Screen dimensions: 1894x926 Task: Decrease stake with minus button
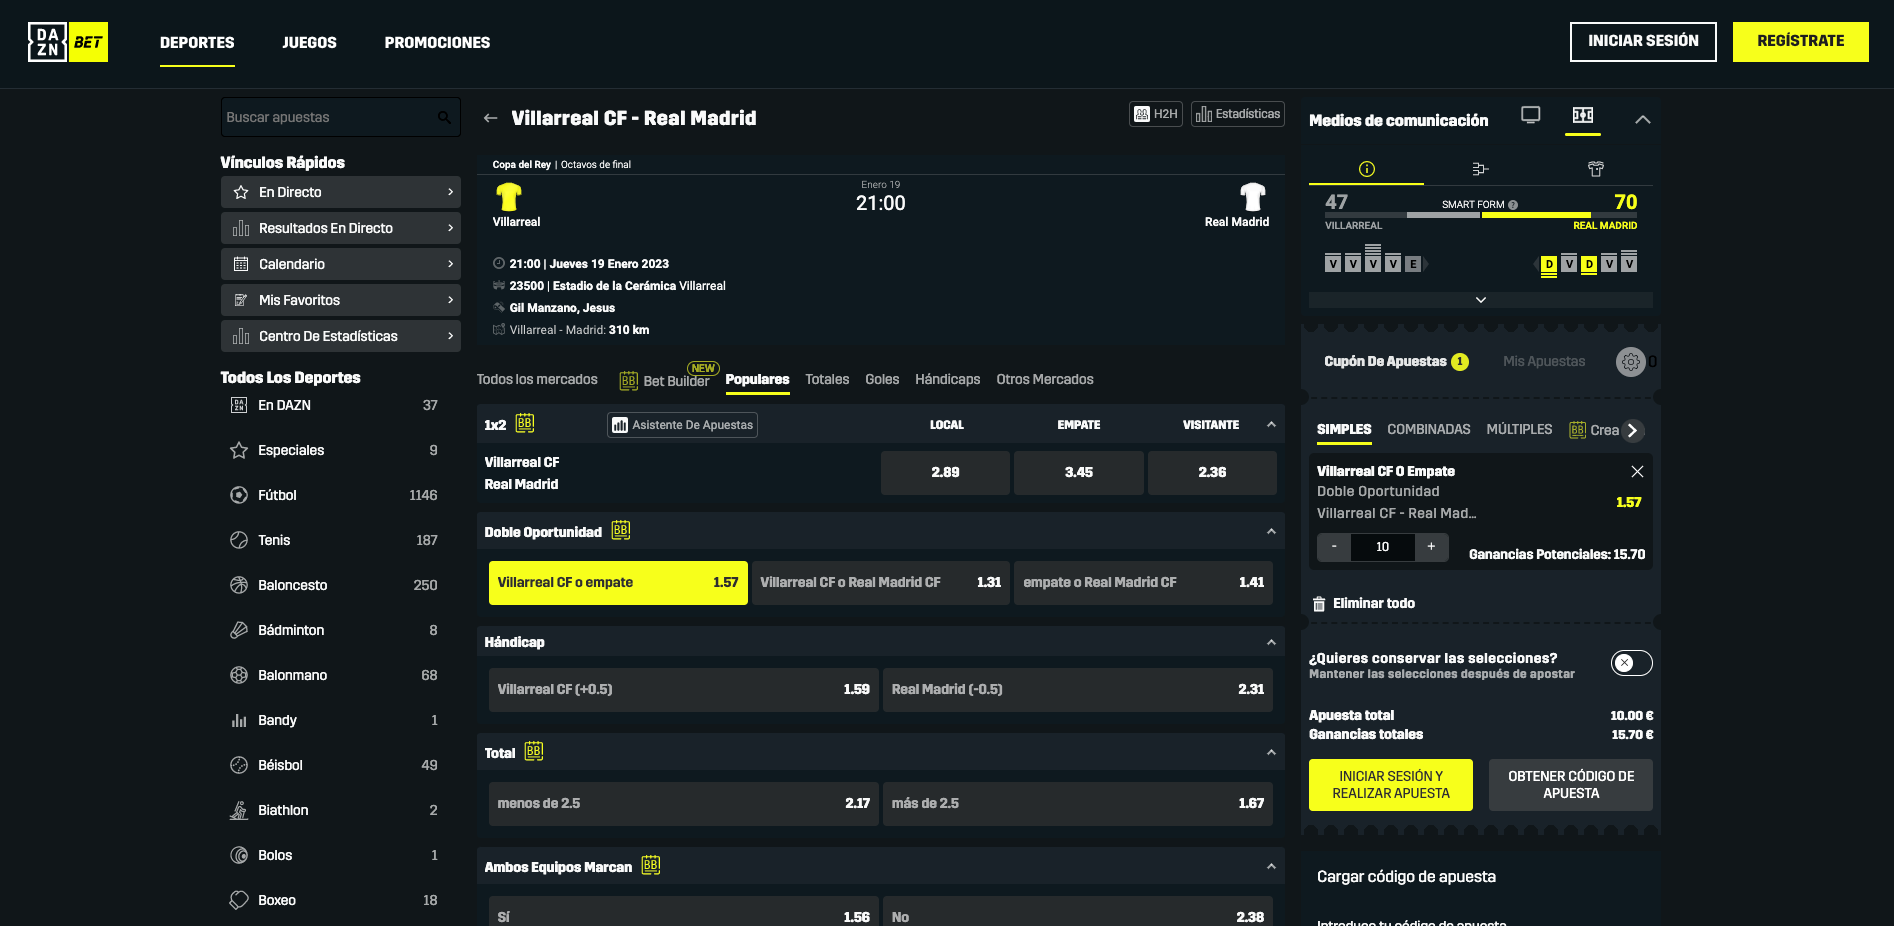pyautogui.click(x=1334, y=547)
